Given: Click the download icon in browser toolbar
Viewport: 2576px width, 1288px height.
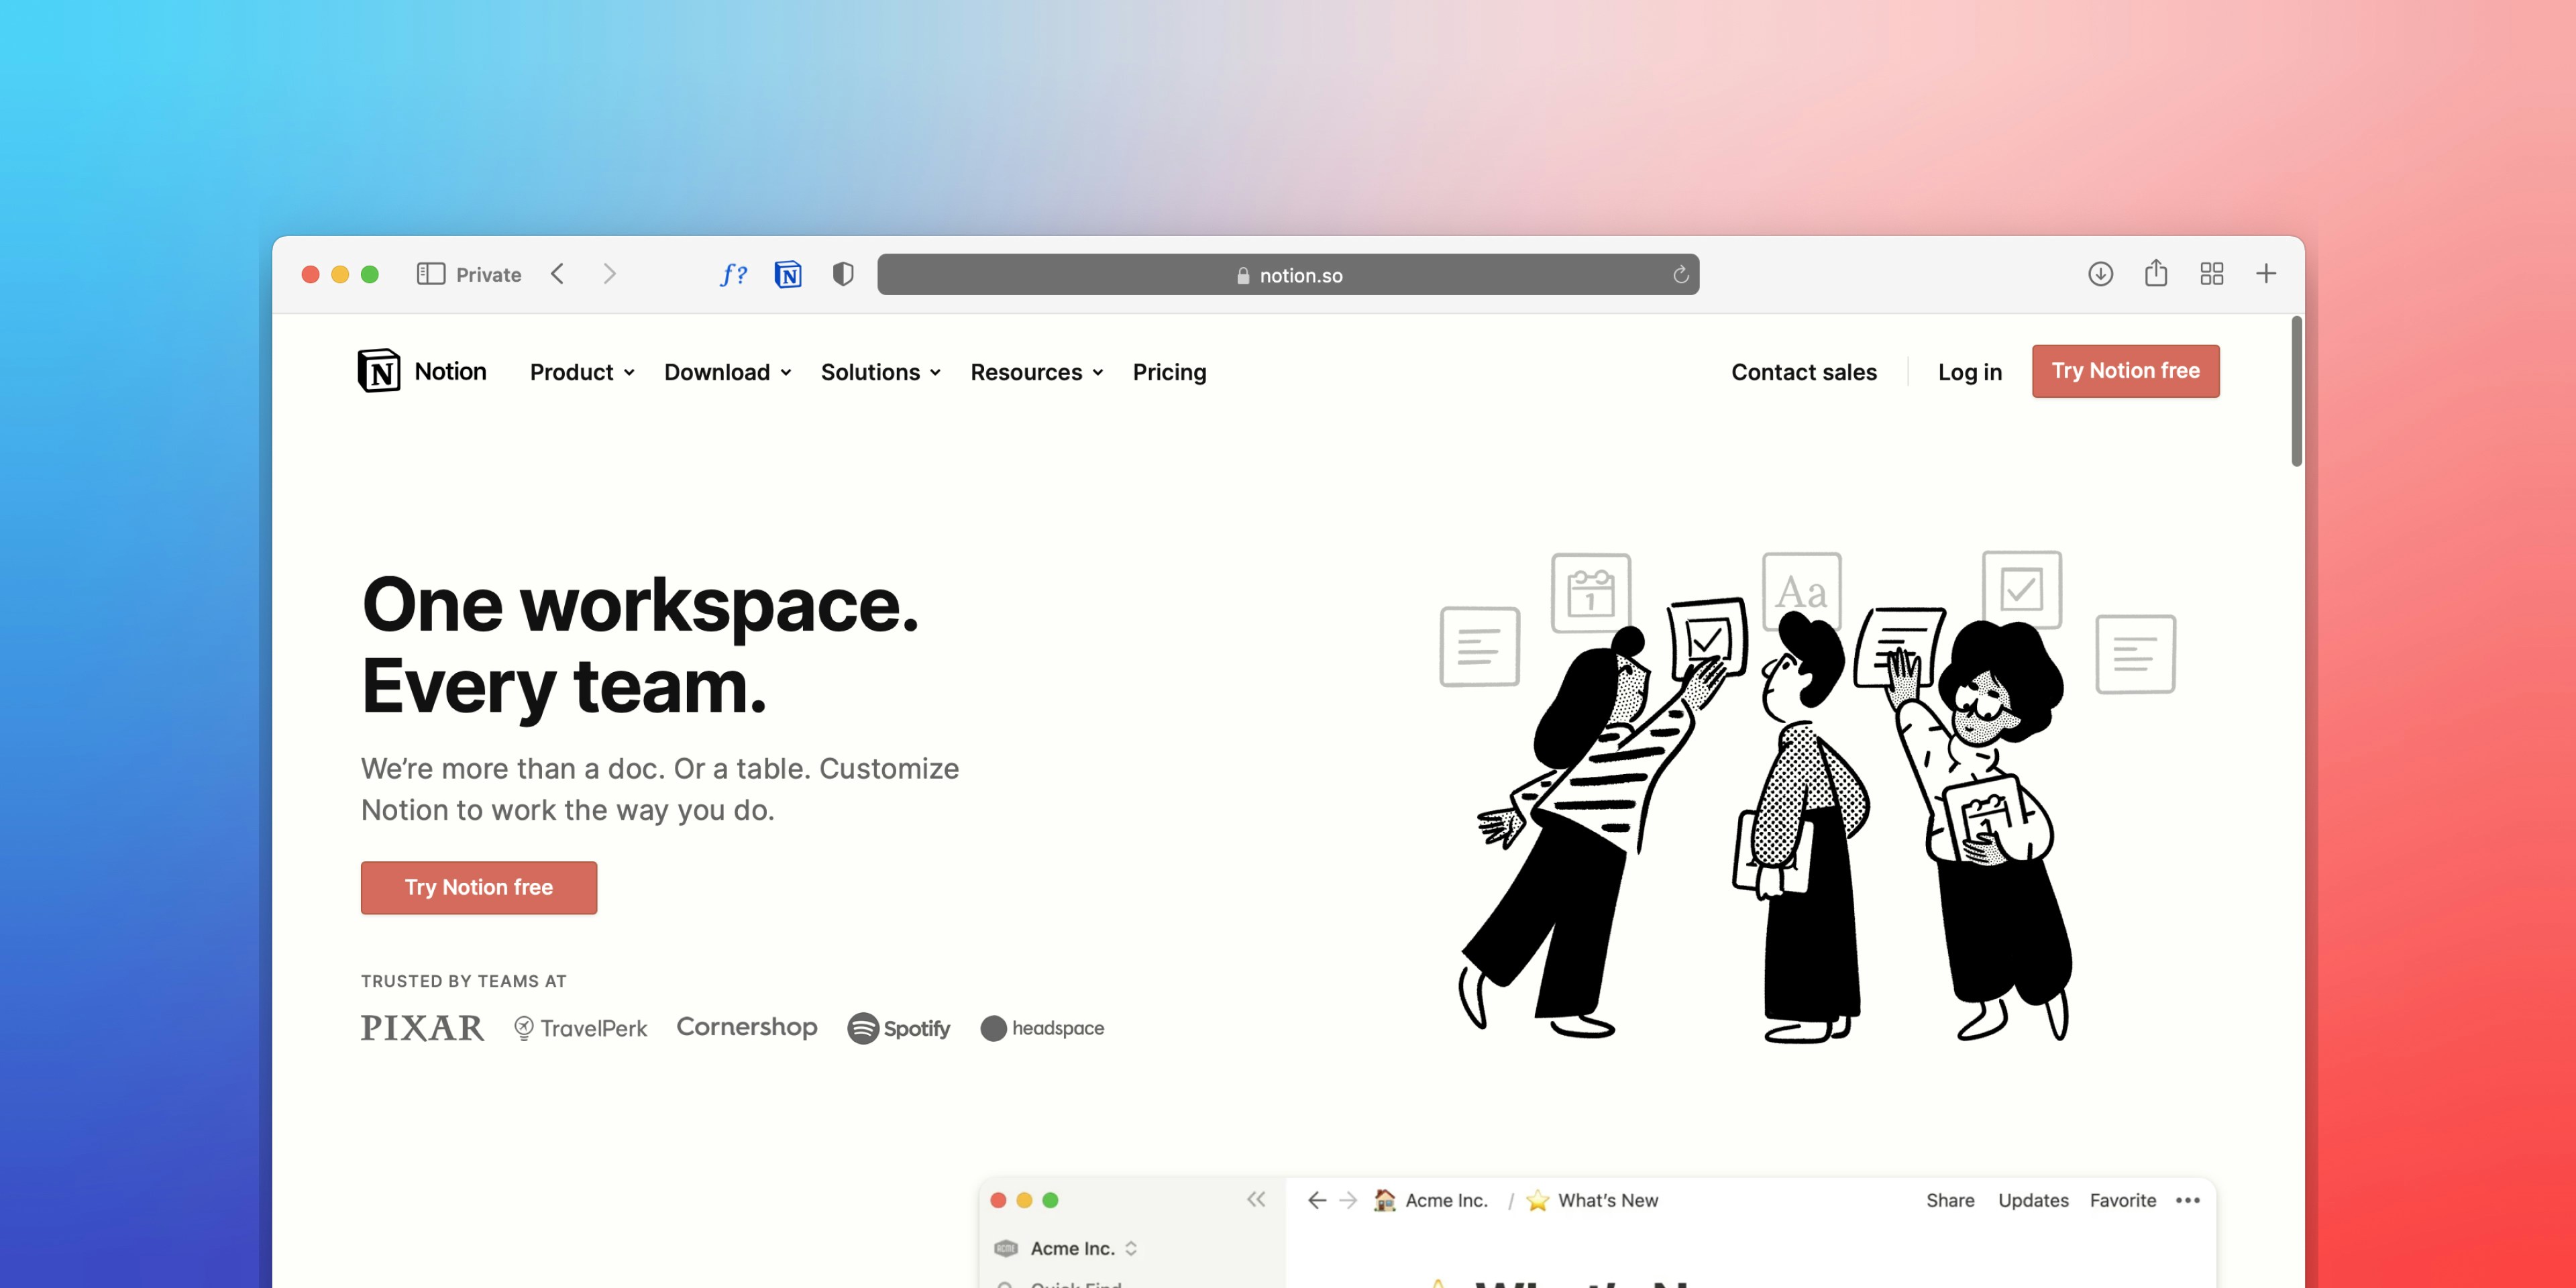Looking at the screenshot, I should point(2101,274).
